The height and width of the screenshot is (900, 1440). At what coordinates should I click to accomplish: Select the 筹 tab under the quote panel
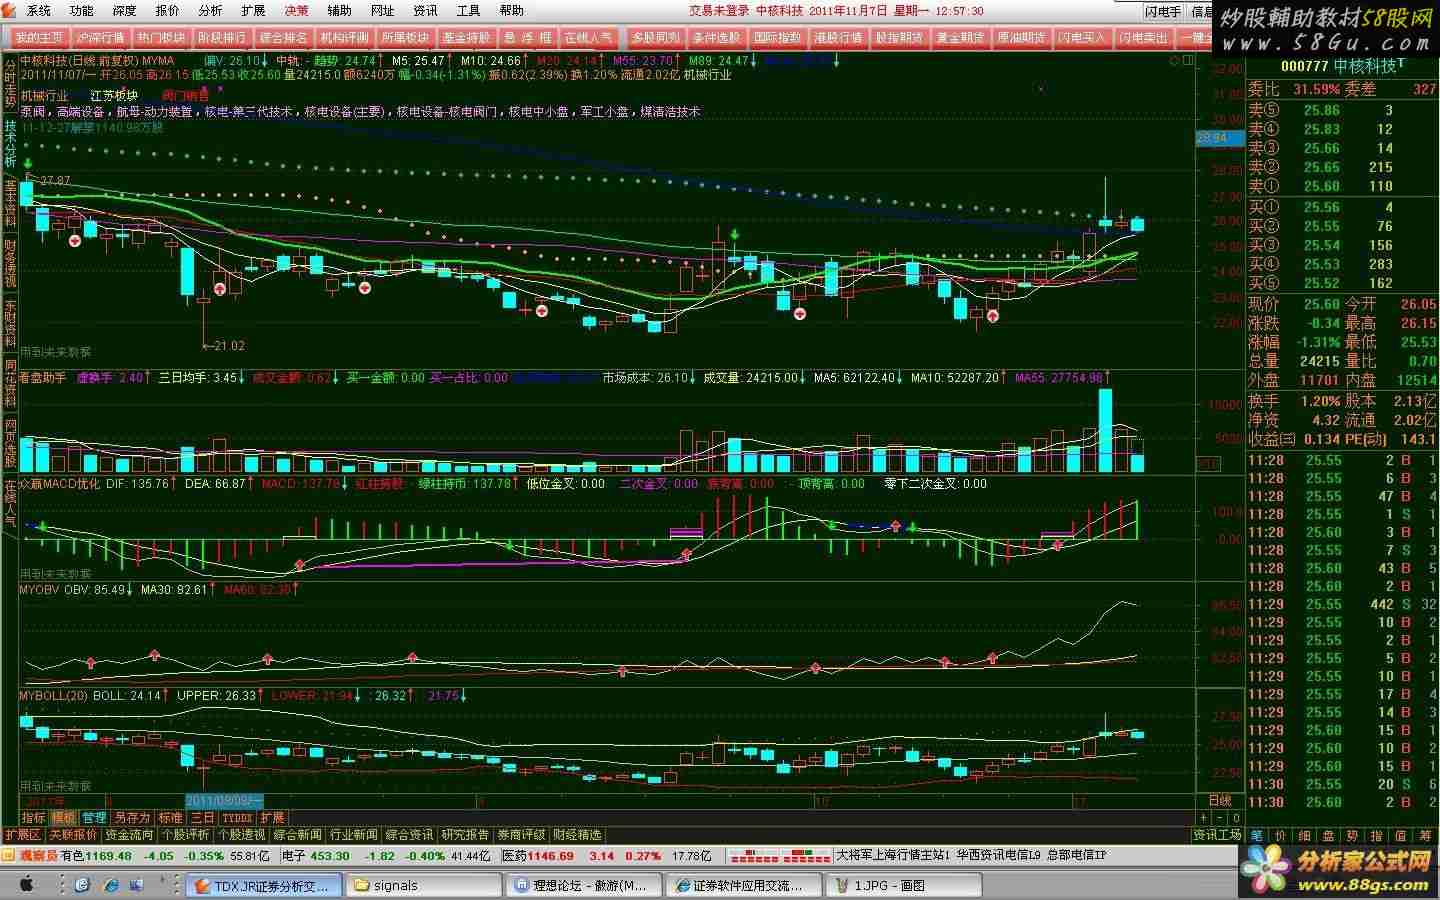[1425, 835]
